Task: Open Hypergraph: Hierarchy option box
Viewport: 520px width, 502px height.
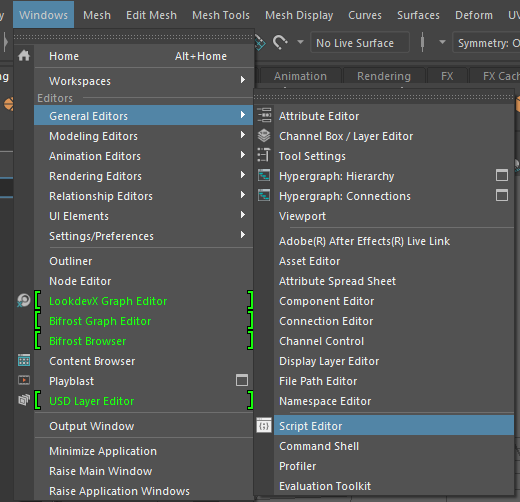Action: (502, 175)
